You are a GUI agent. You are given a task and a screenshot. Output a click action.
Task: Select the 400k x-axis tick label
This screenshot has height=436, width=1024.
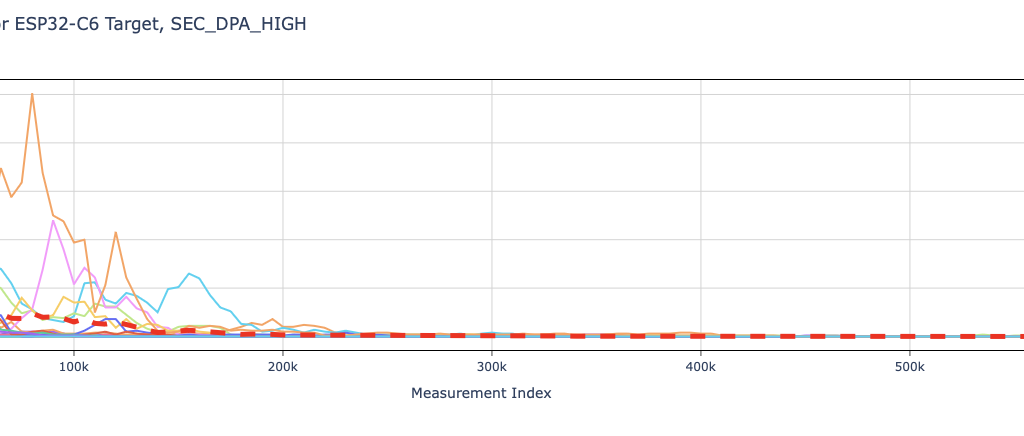[x=701, y=367]
